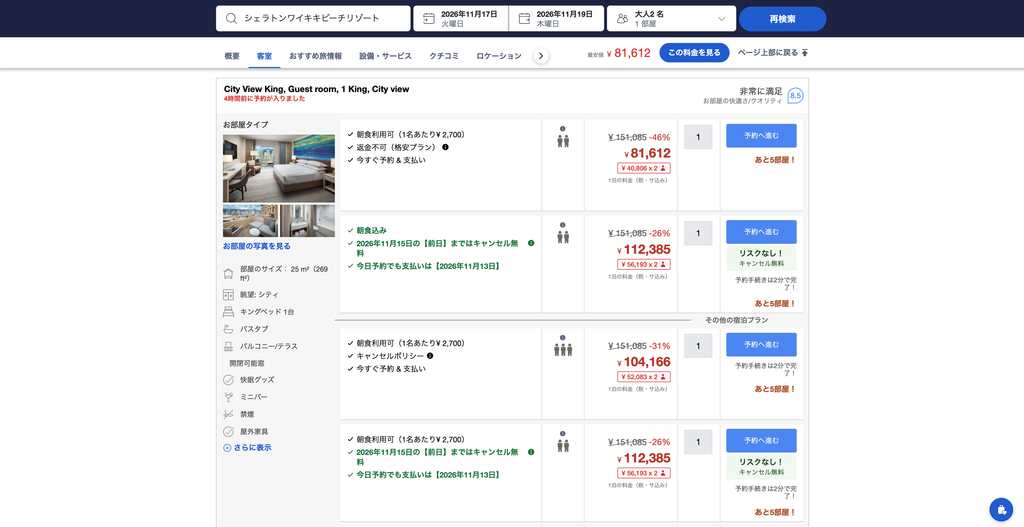Click the 再検索 button

[x=782, y=19]
